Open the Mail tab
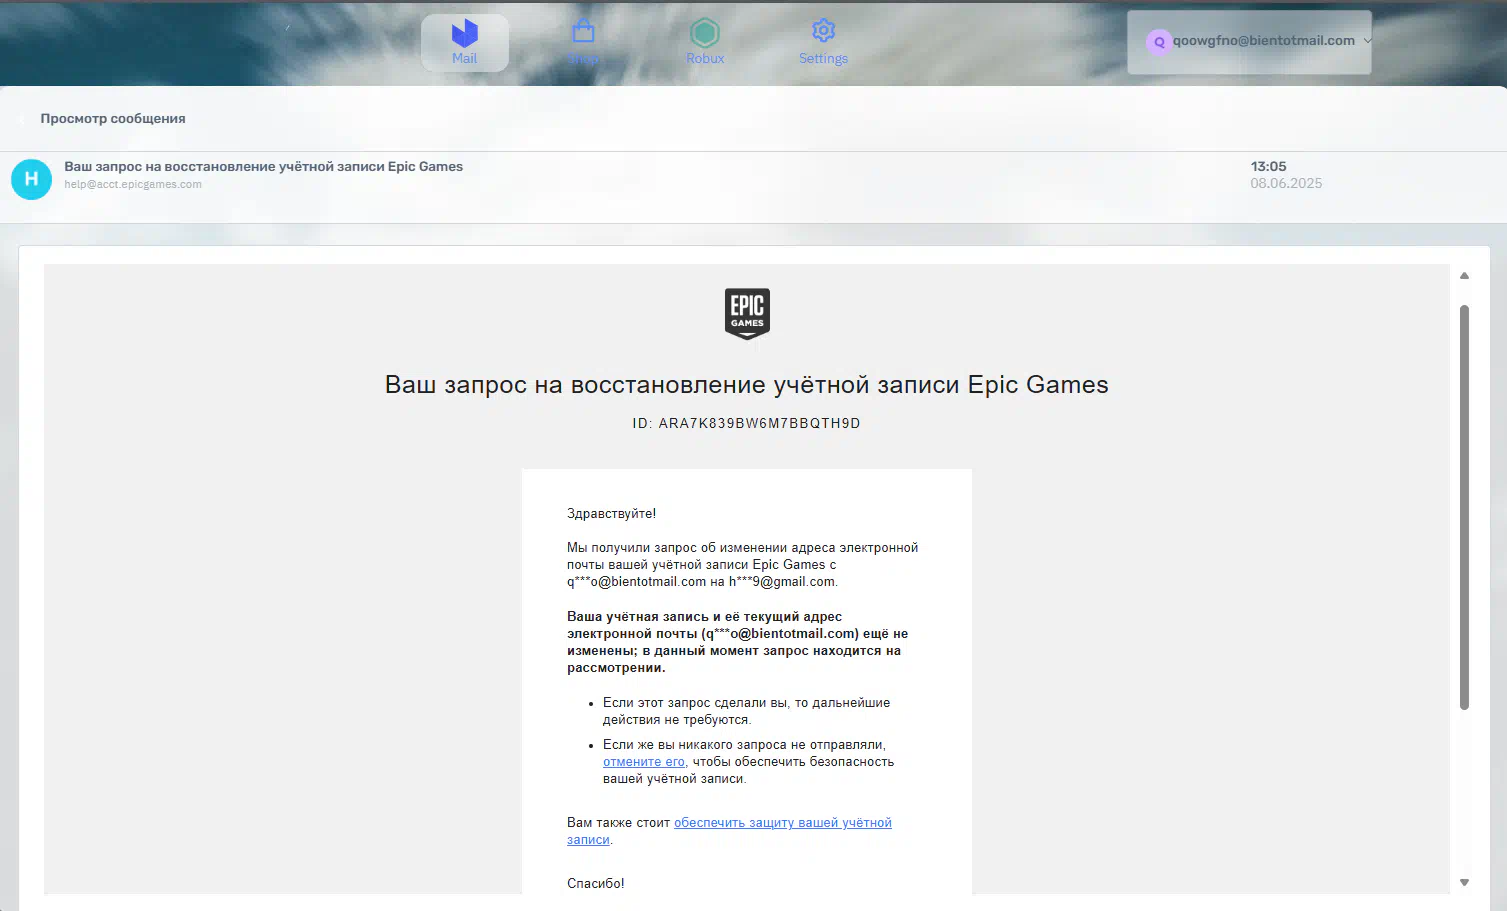The height and width of the screenshot is (911, 1507). (x=464, y=43)
